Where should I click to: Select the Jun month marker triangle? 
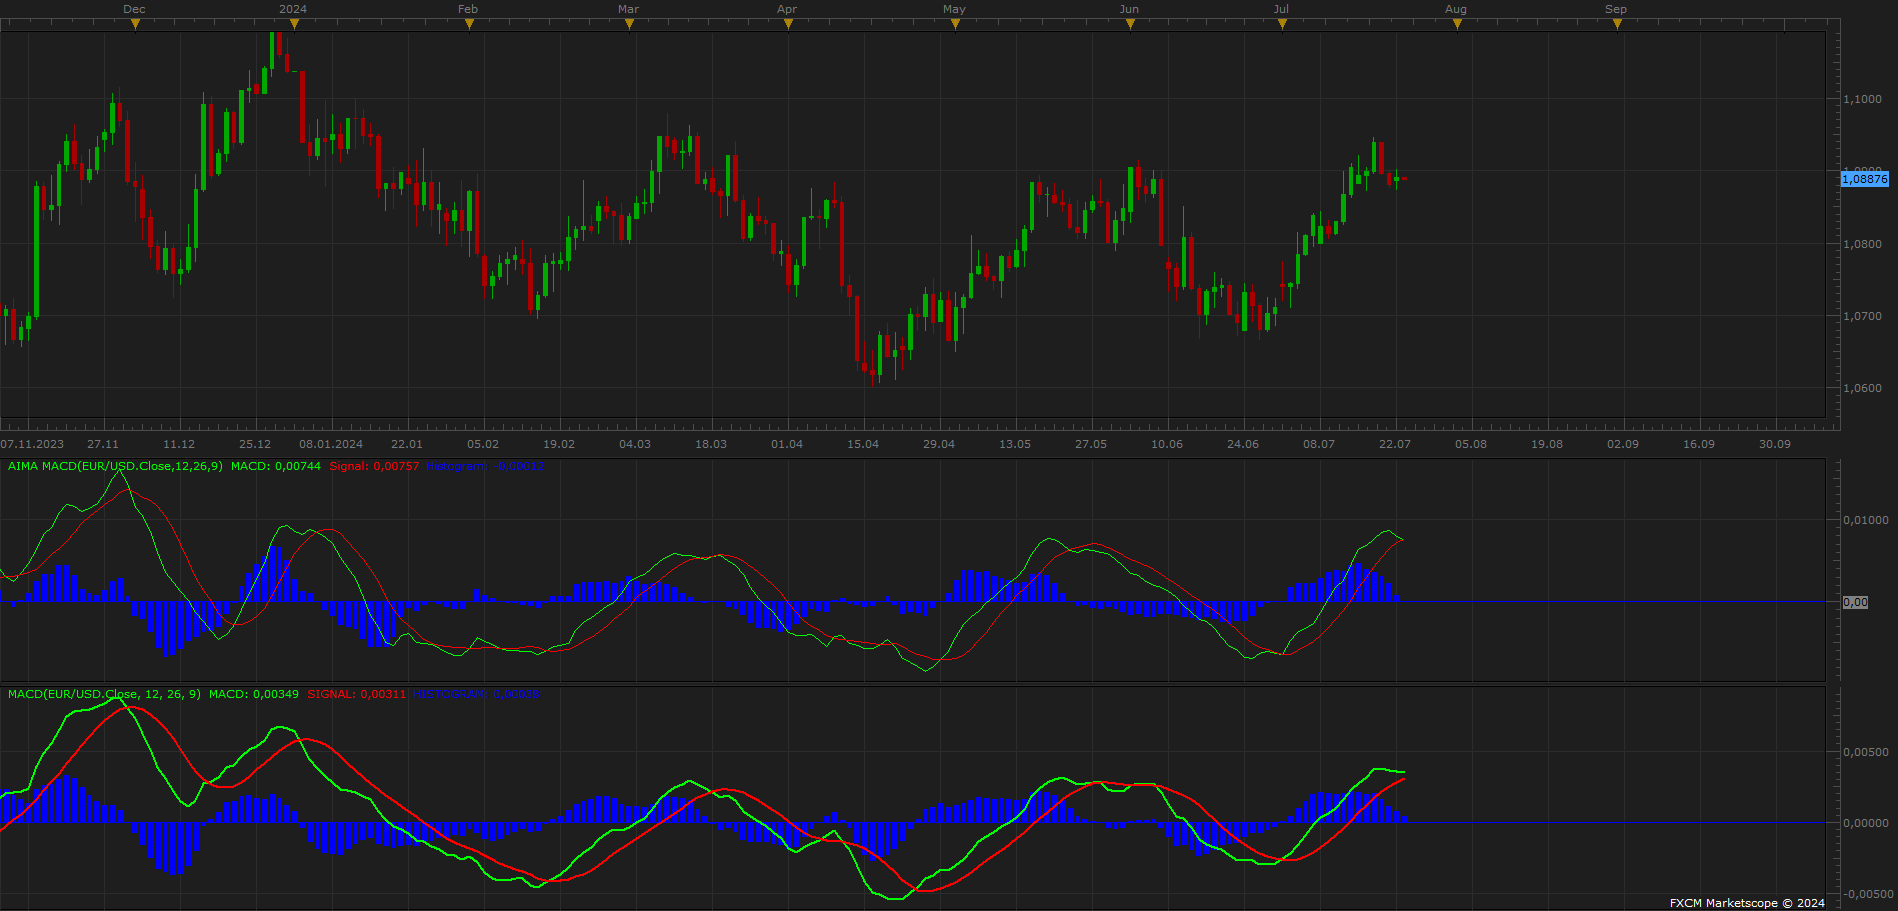click(x=1130, y=24)
